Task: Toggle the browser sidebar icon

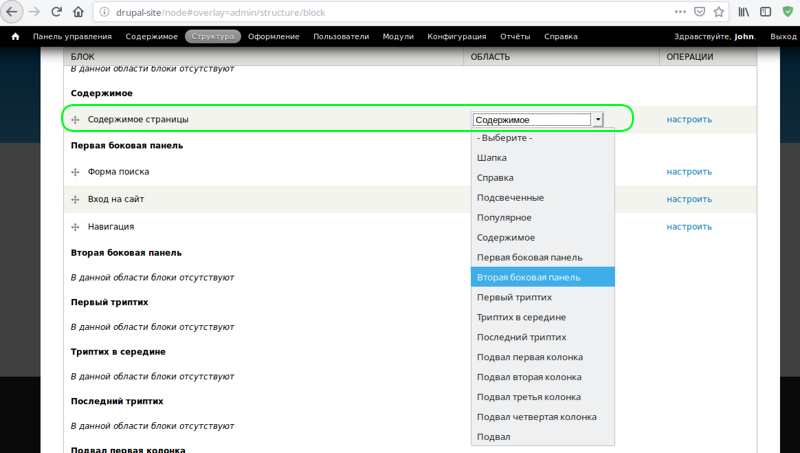Action: click(765, 12)
